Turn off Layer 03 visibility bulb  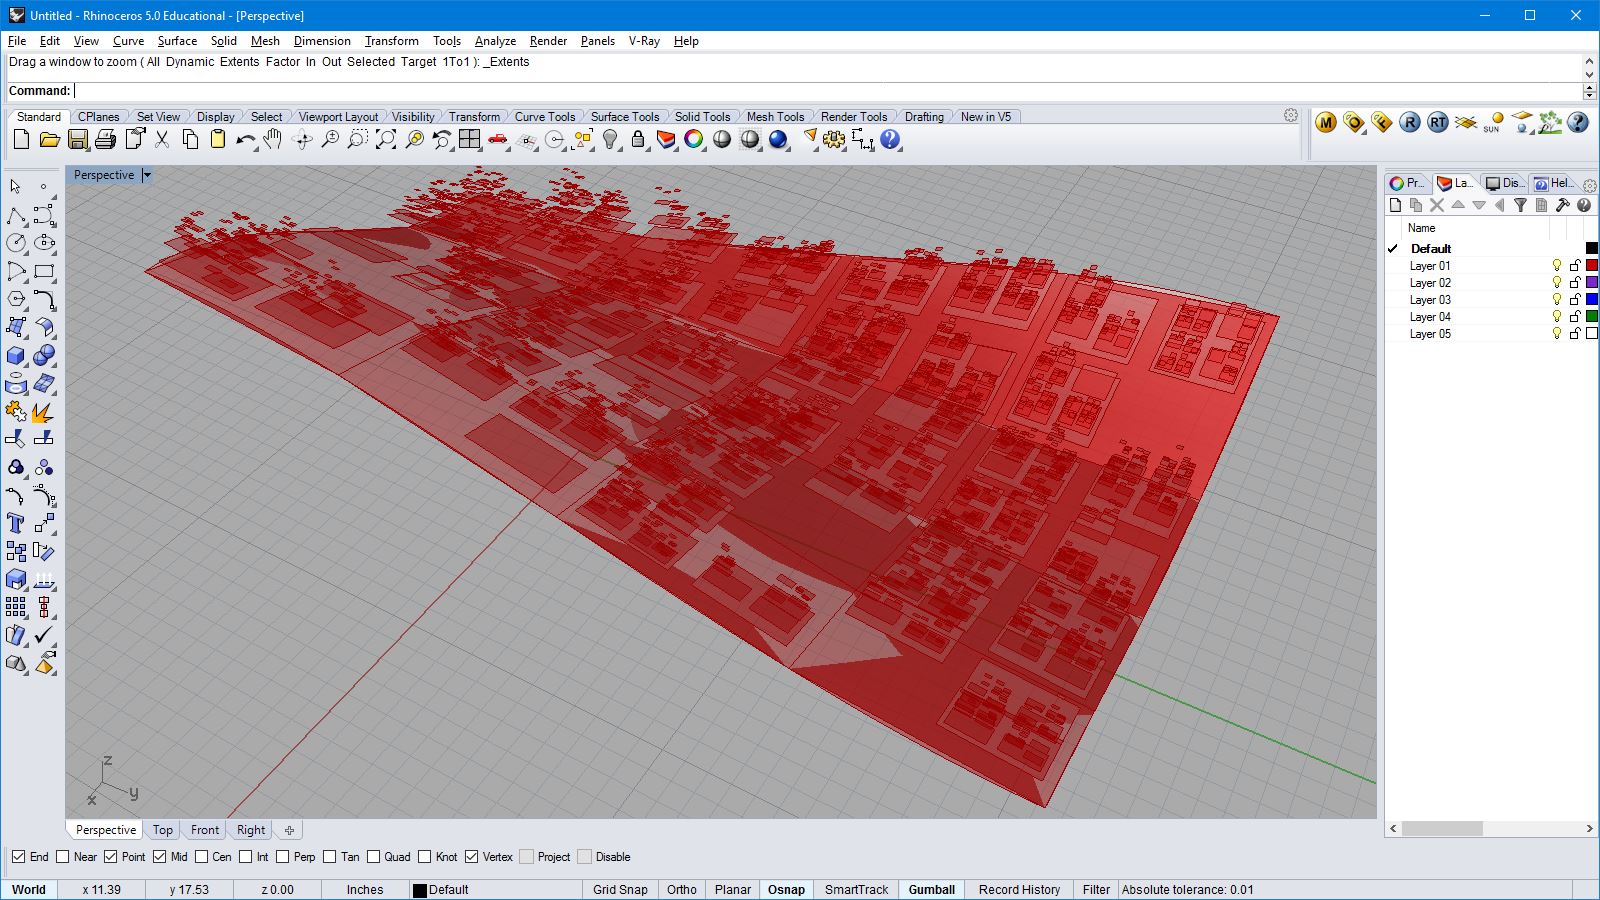(x=1556, y=300)
